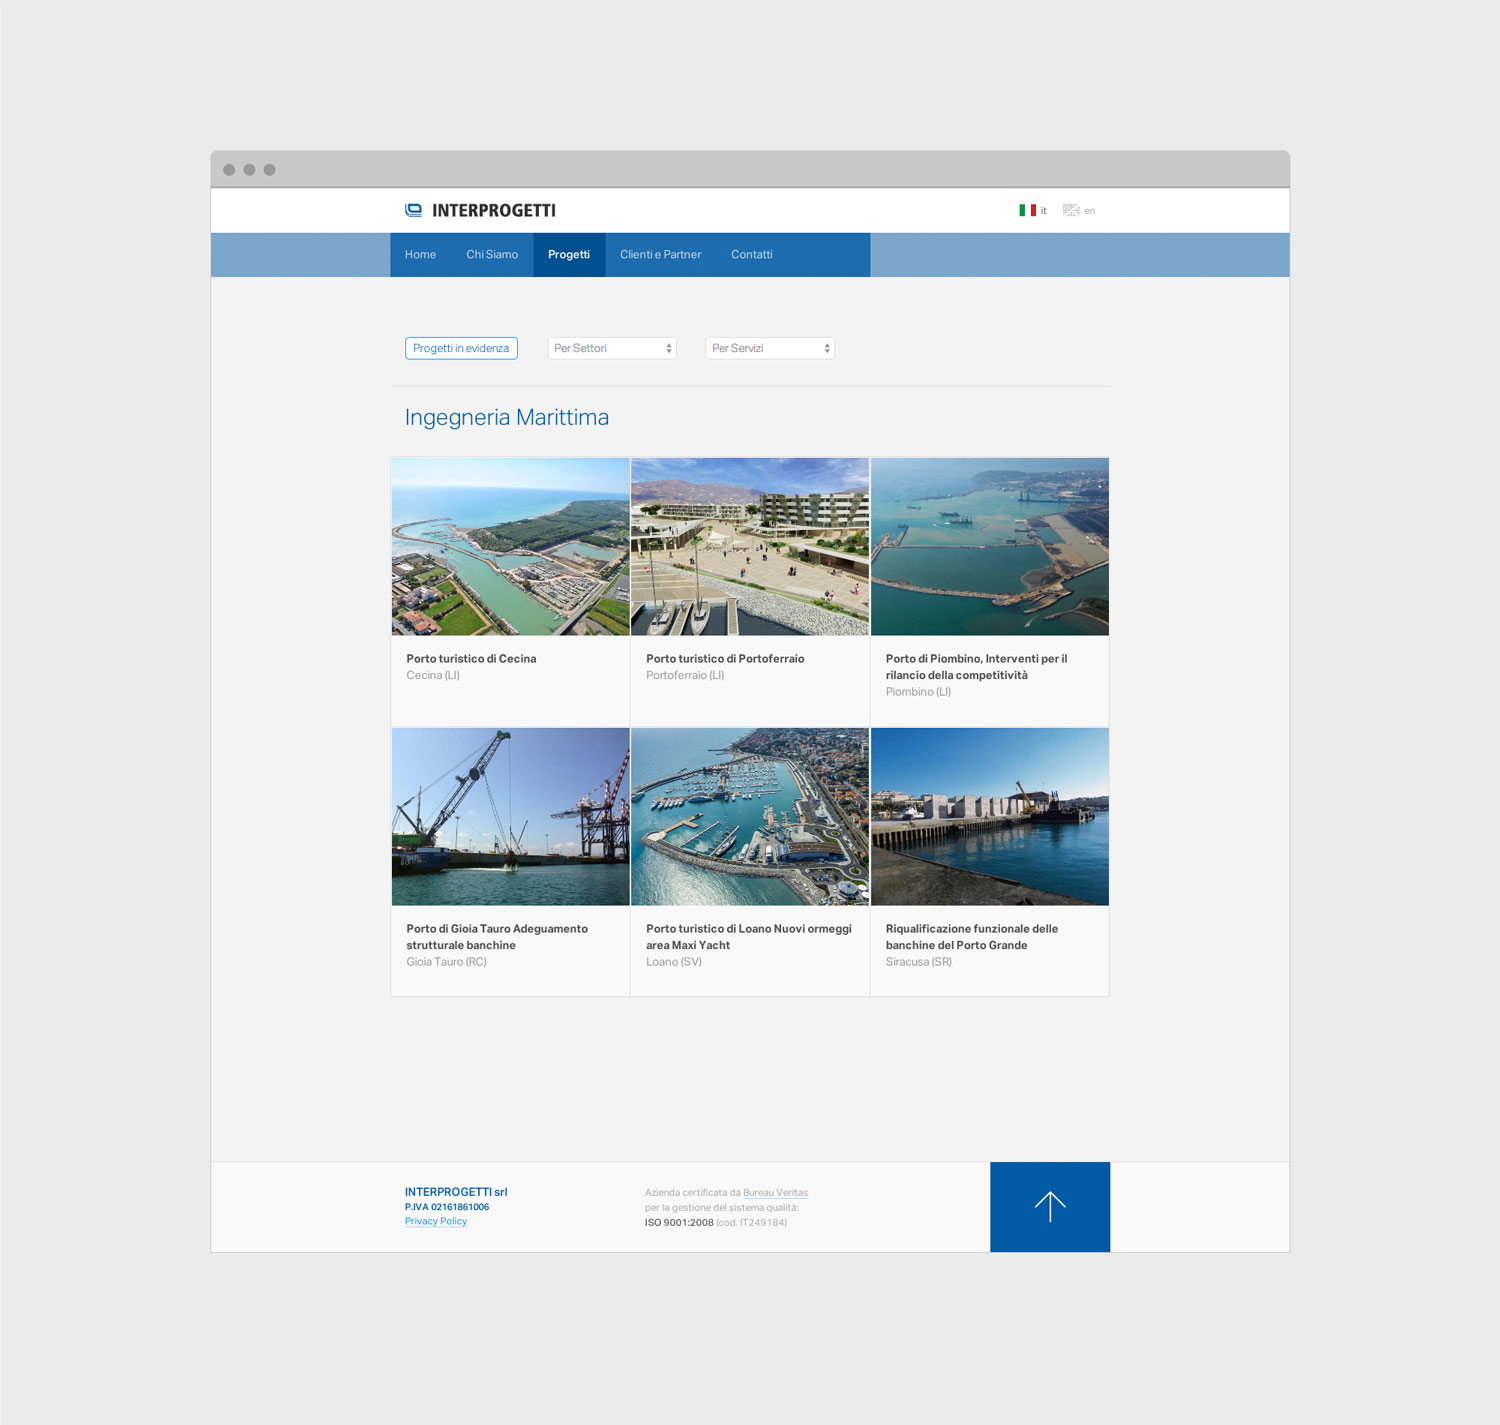Open the Loano marina aerial thumbnail
Image resolution: width=1500 pixels, height=1425 pixels.
pos(750,817)
